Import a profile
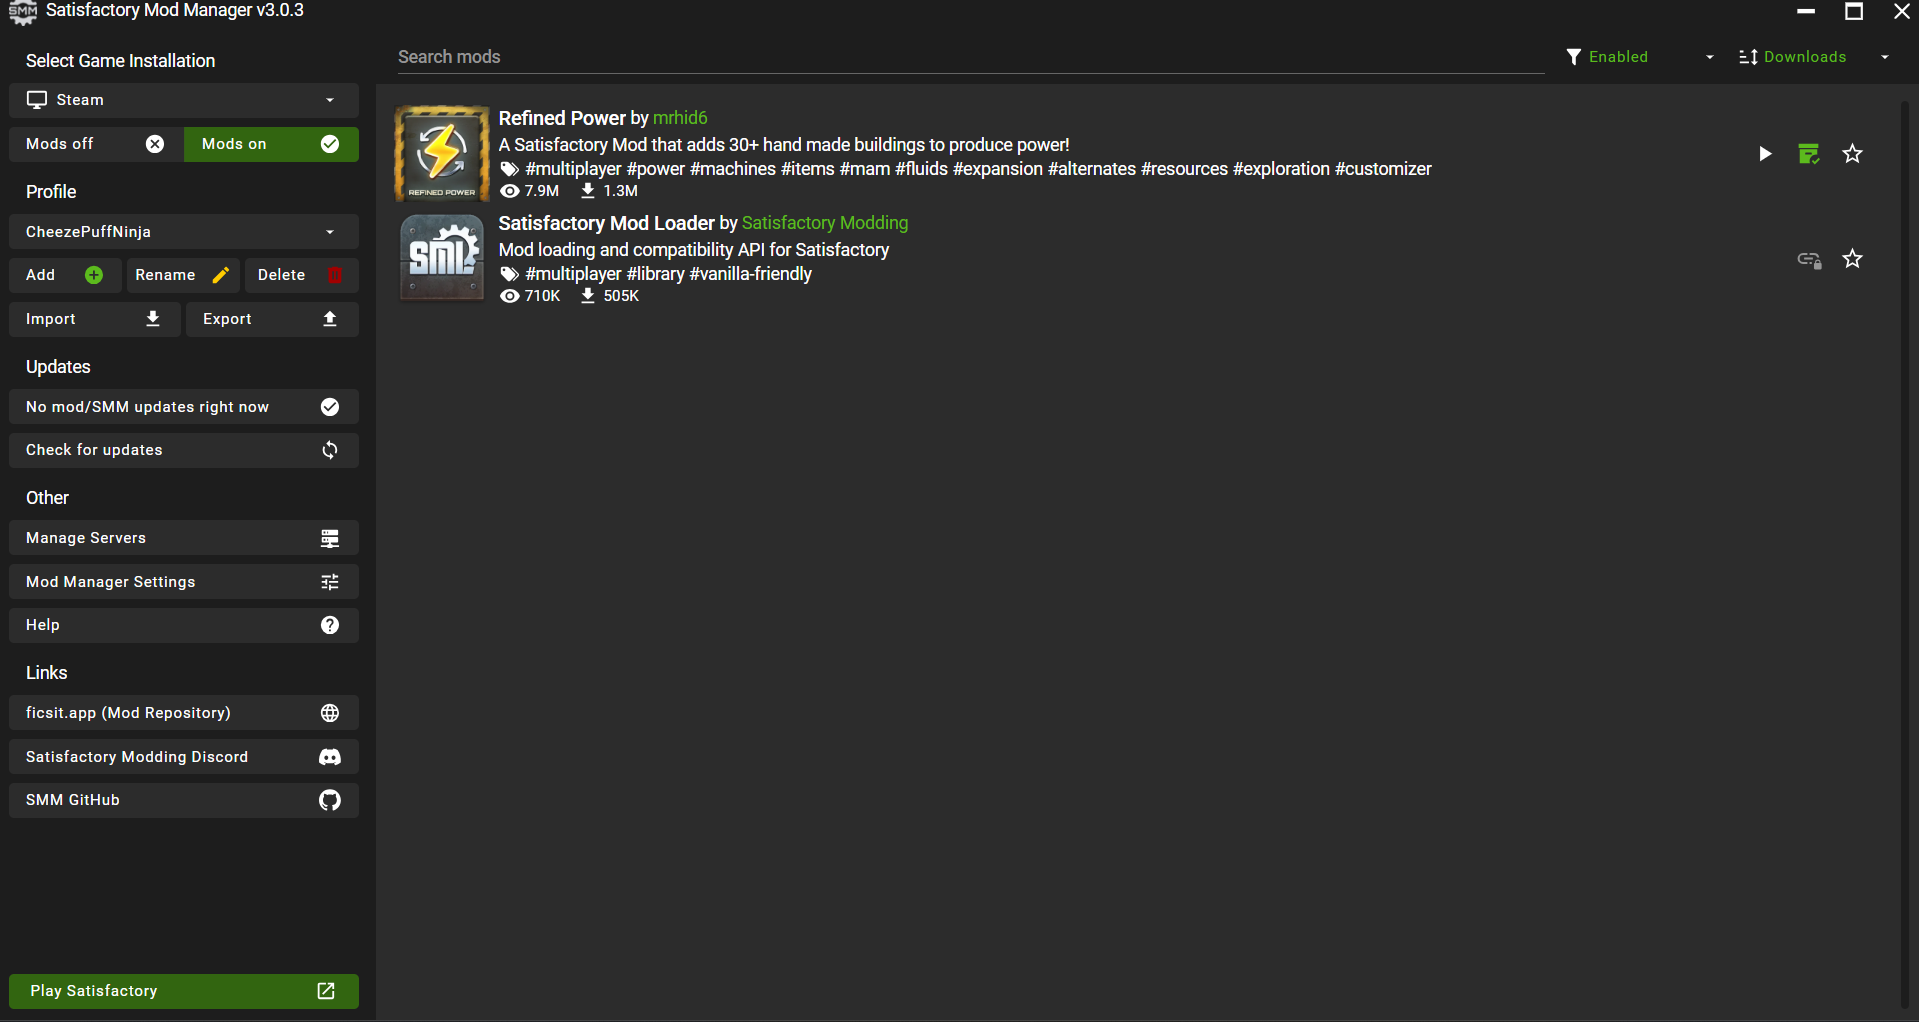 click(x=95, y=319)
